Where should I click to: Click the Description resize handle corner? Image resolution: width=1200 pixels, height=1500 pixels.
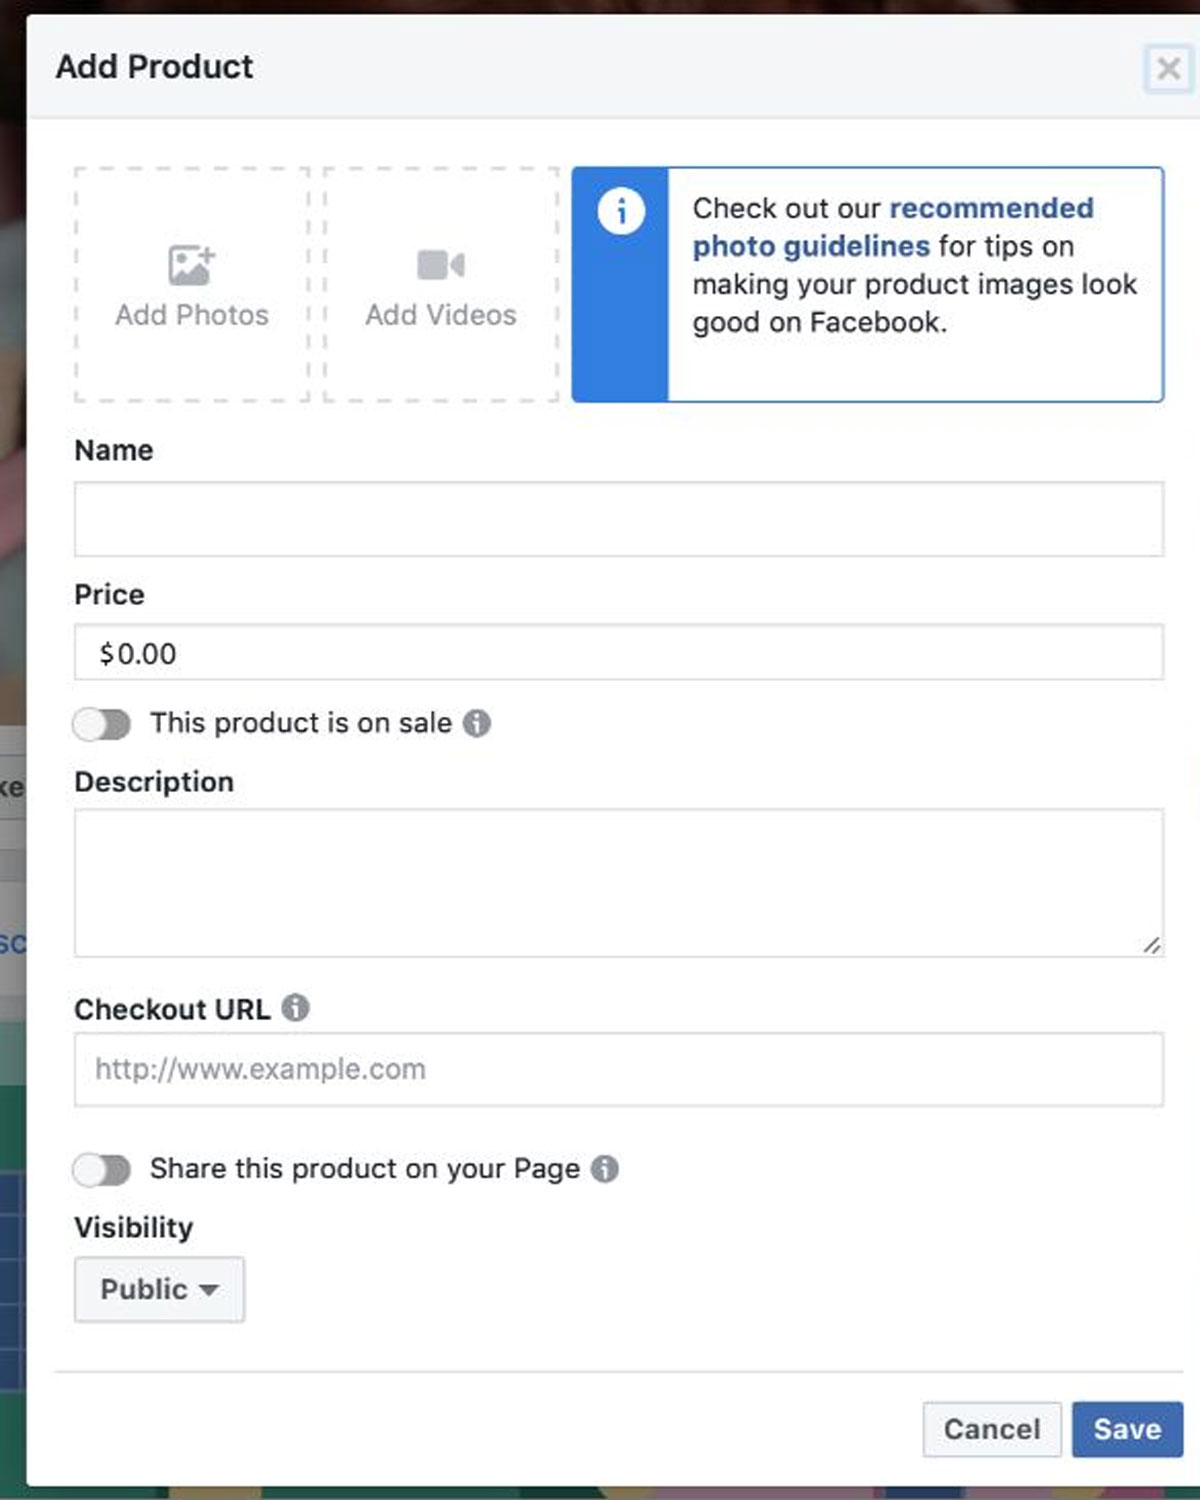(1152, 945)
